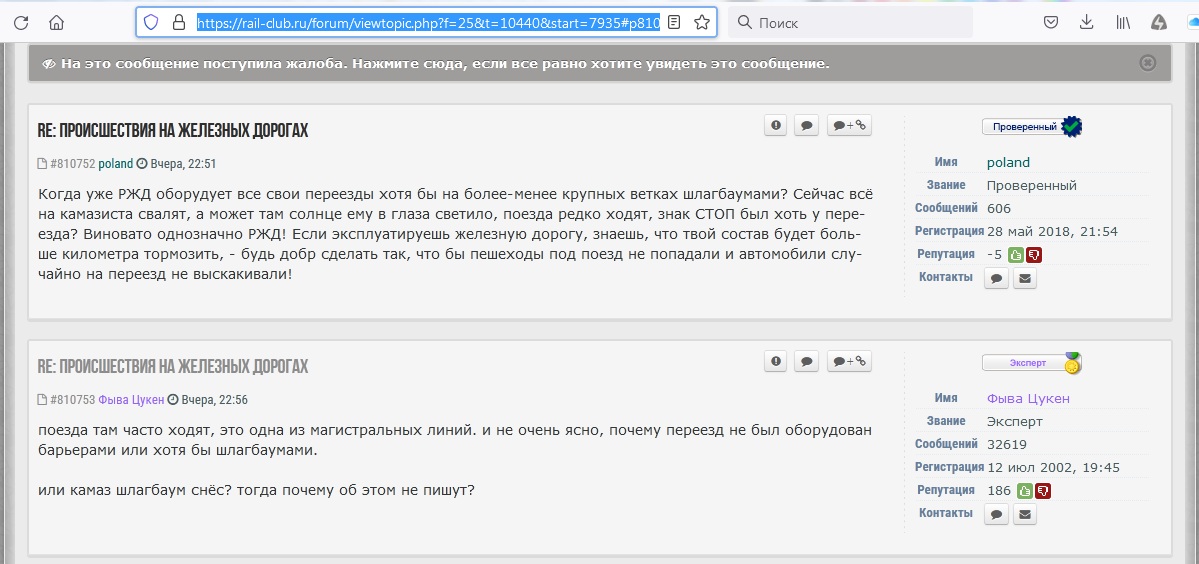1199x564 pixels.
Task: Report poland's post with exclamation icon
Action: 776,125
